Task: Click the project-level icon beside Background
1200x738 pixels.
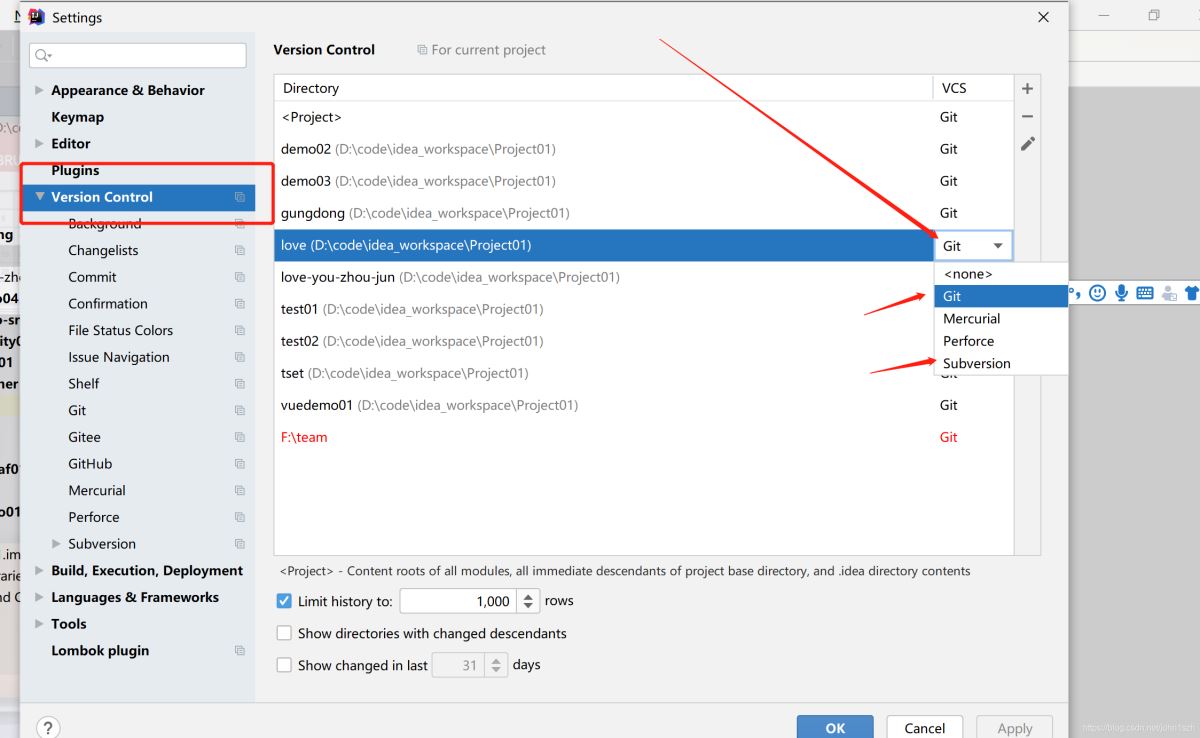Action: pyautogui.click(x=240, y=224)
